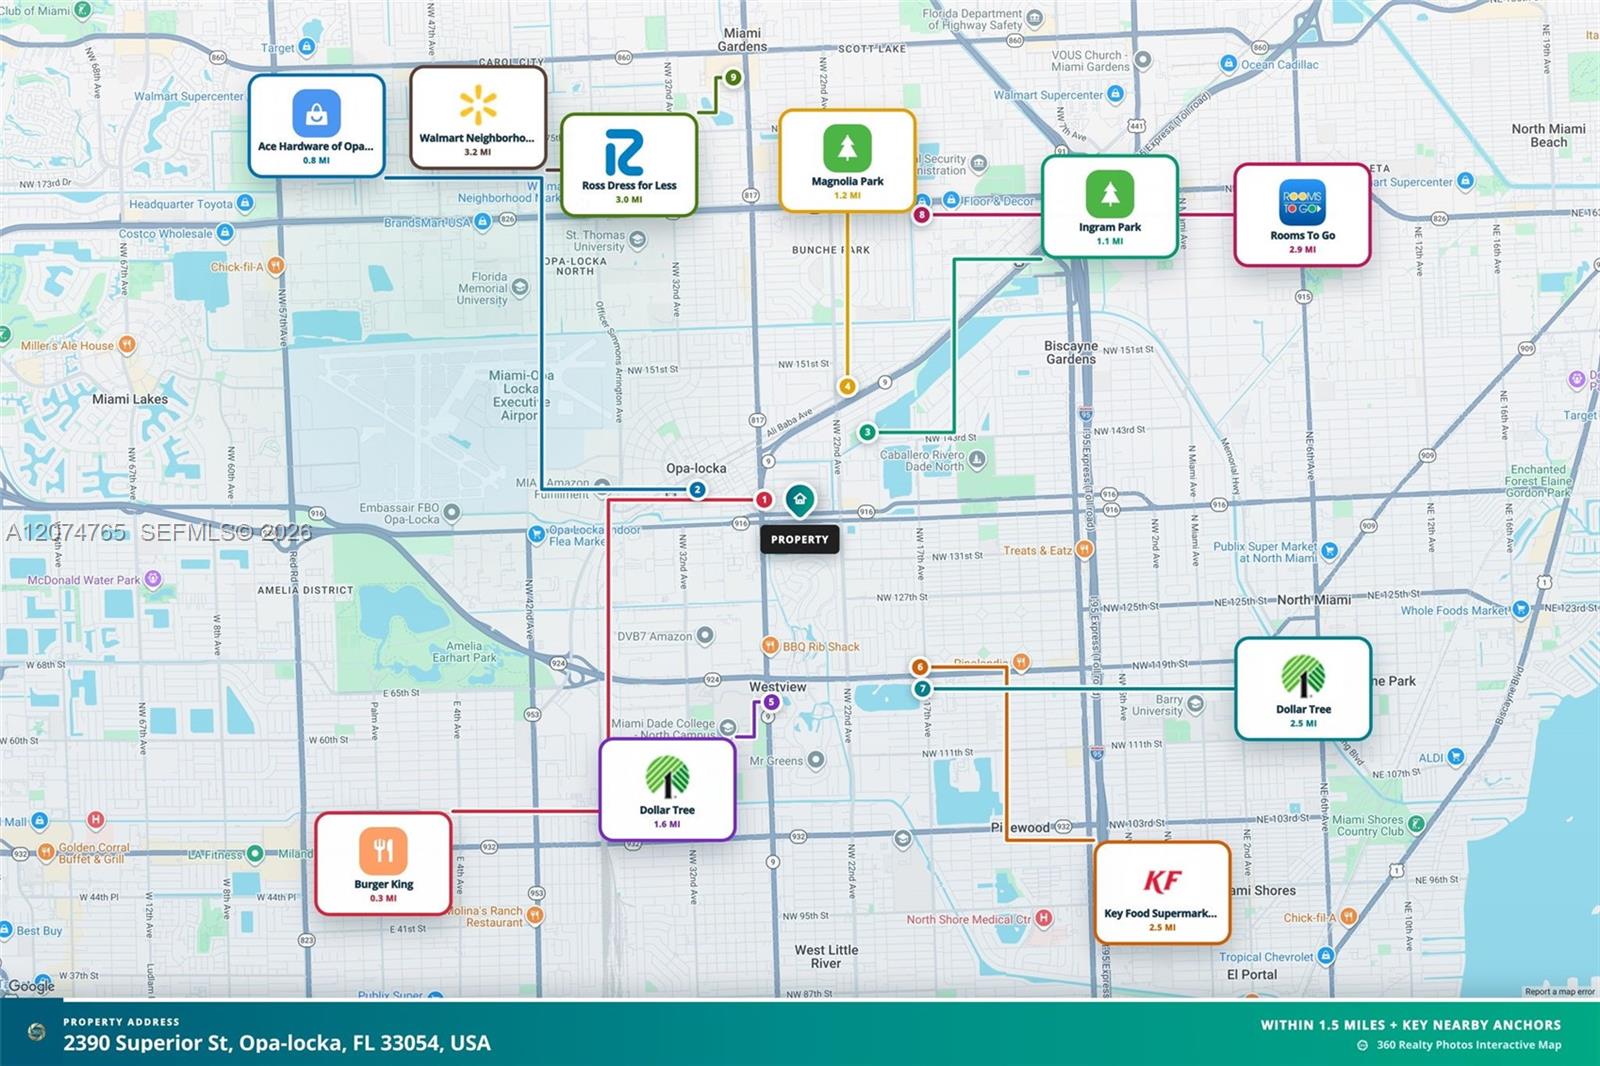Click the Google logo on the map
Image resolution: width=1600 pixels, height=1066 pixels.
pos(31,986)
